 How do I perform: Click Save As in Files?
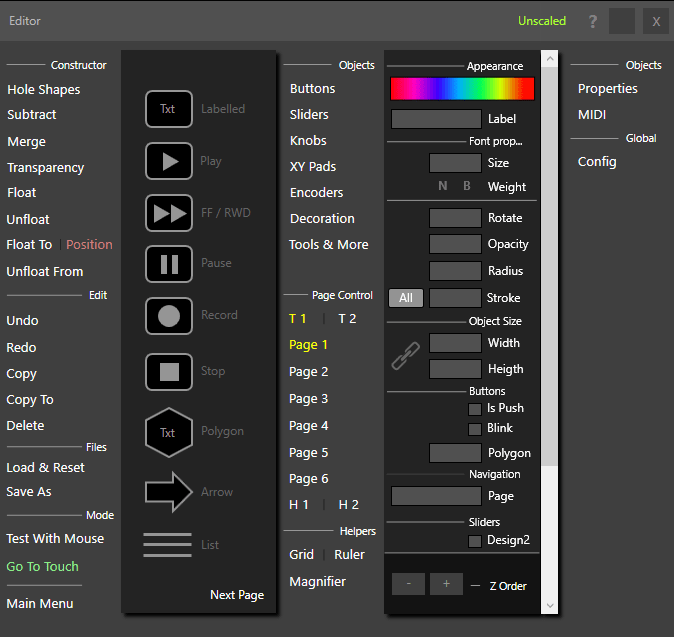click(29, 492)
